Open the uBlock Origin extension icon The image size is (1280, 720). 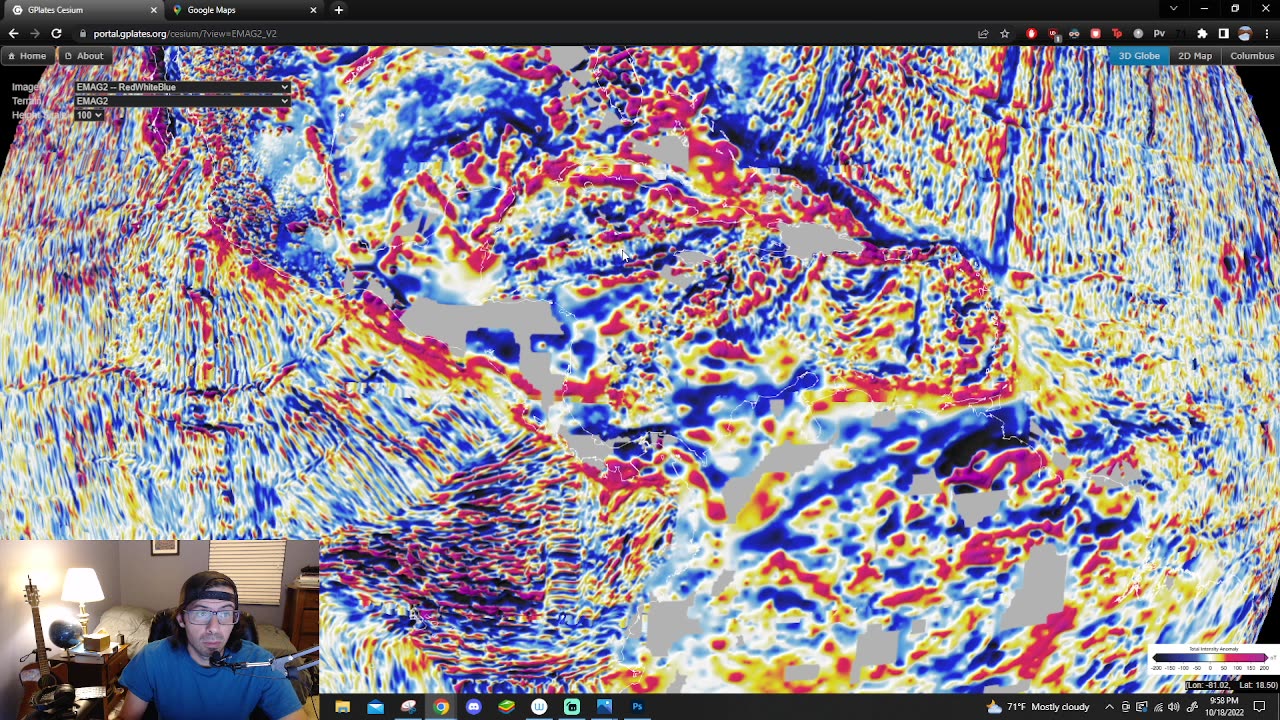point(1053,33)
